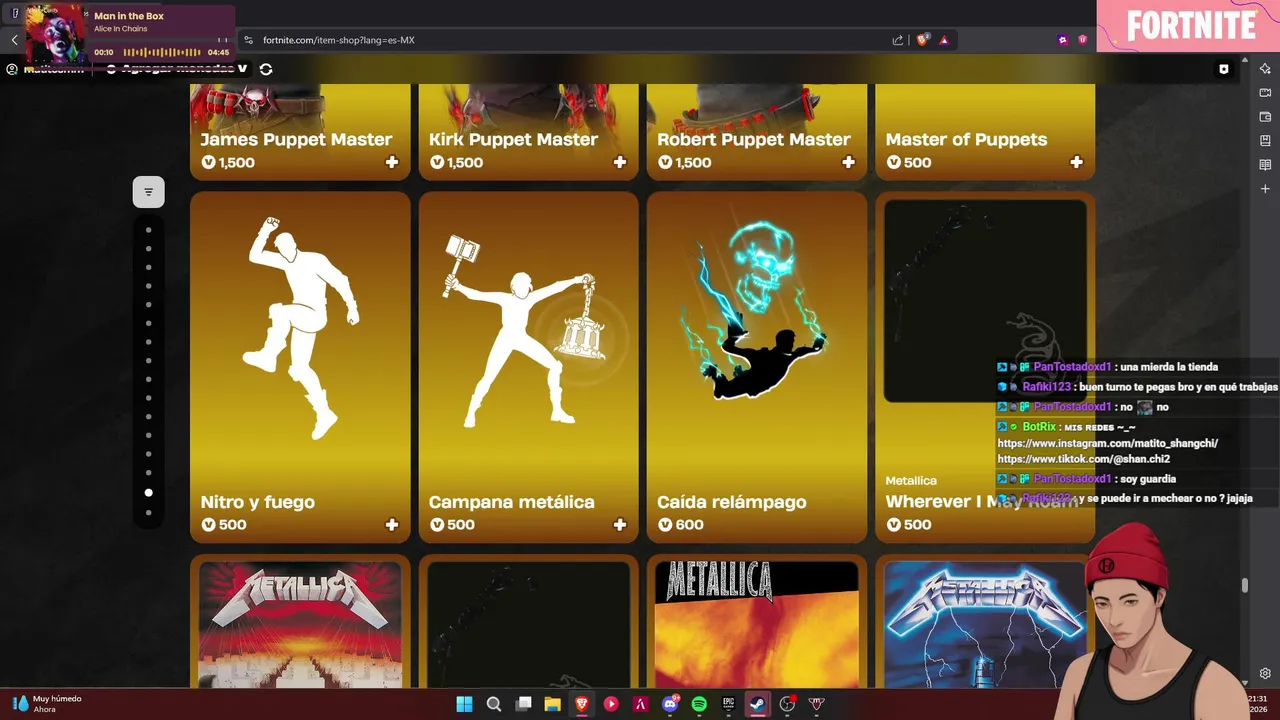Open Brave Shields lion icon in address bar
Image resolution: width=1280 pixels, height=720 pixels.
tap(923, 40)
